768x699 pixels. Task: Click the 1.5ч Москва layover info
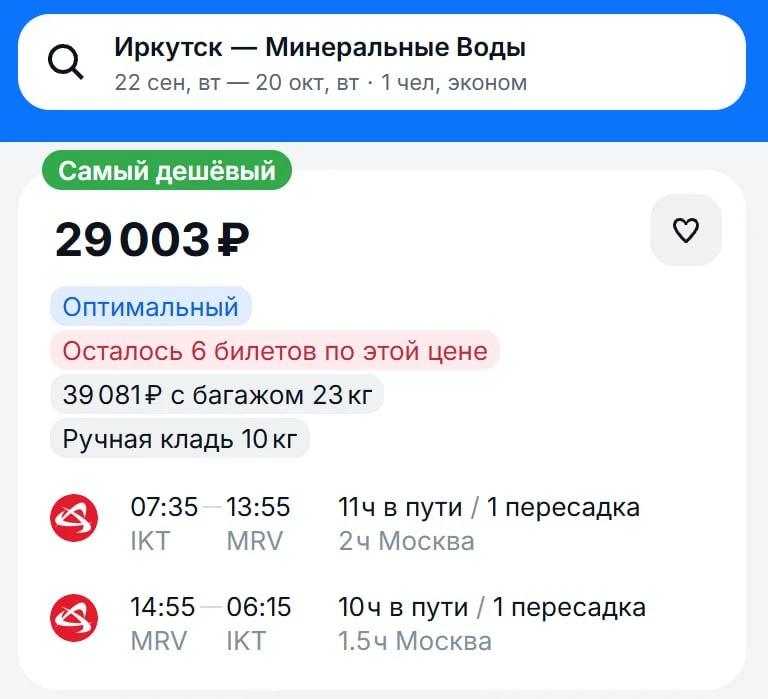(415, 641)
